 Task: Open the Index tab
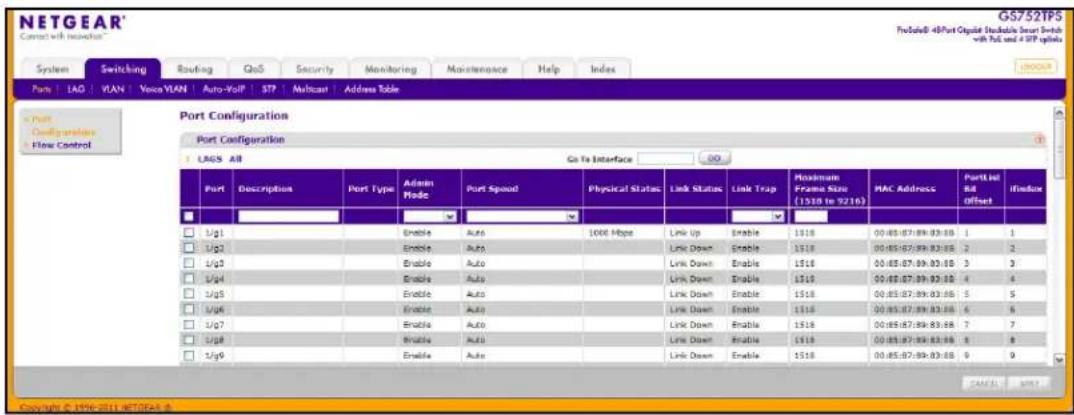click(603, 69)
